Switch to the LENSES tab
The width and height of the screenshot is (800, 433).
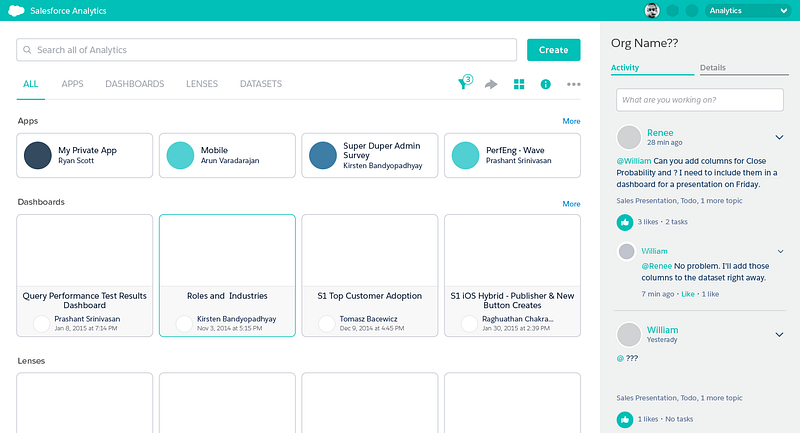point(202,84)
